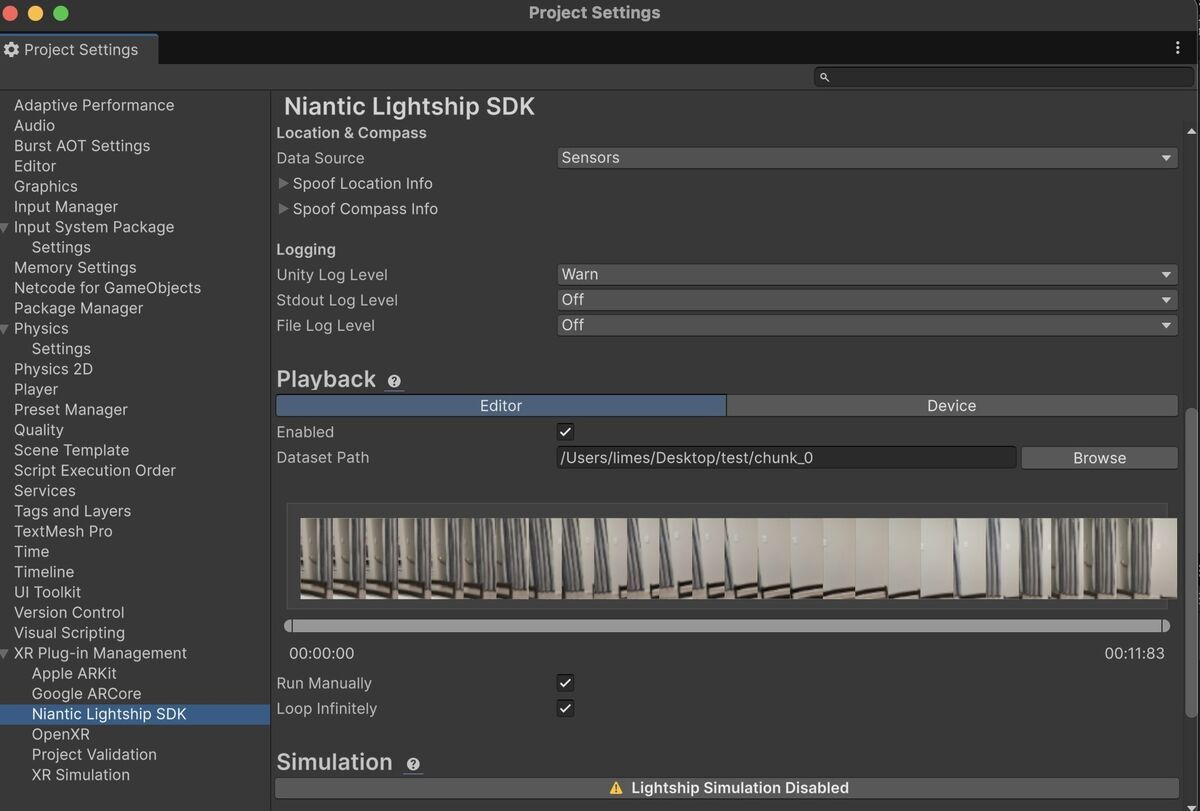
Task: Click the Browse button
Action: point(1099,458)
